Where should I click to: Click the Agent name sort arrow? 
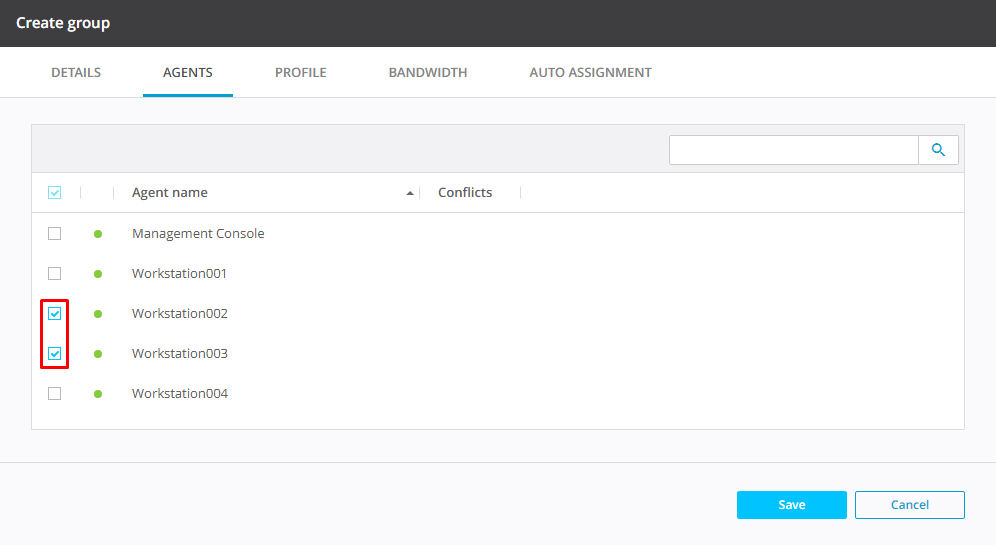(x=410, y=193)
